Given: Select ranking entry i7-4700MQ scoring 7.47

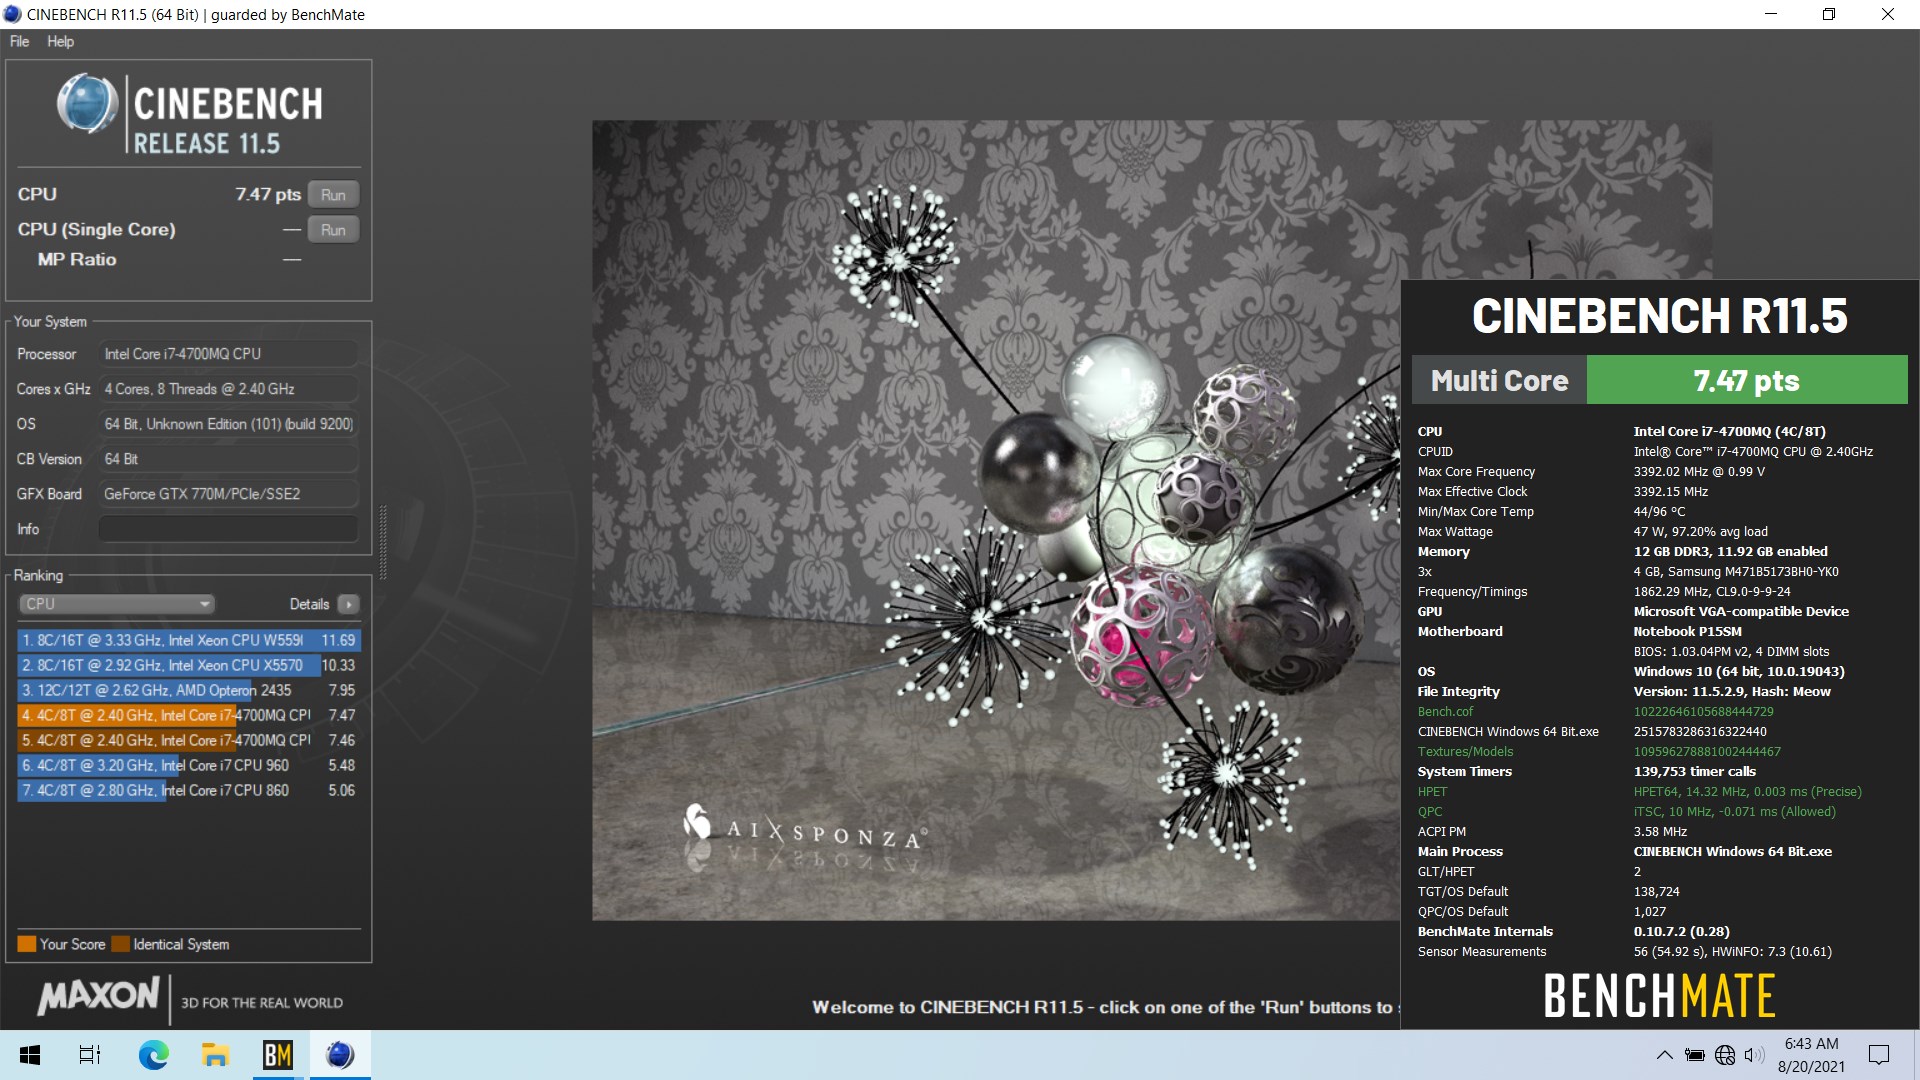Looking at the screenshot, I should tap(188, 715).
